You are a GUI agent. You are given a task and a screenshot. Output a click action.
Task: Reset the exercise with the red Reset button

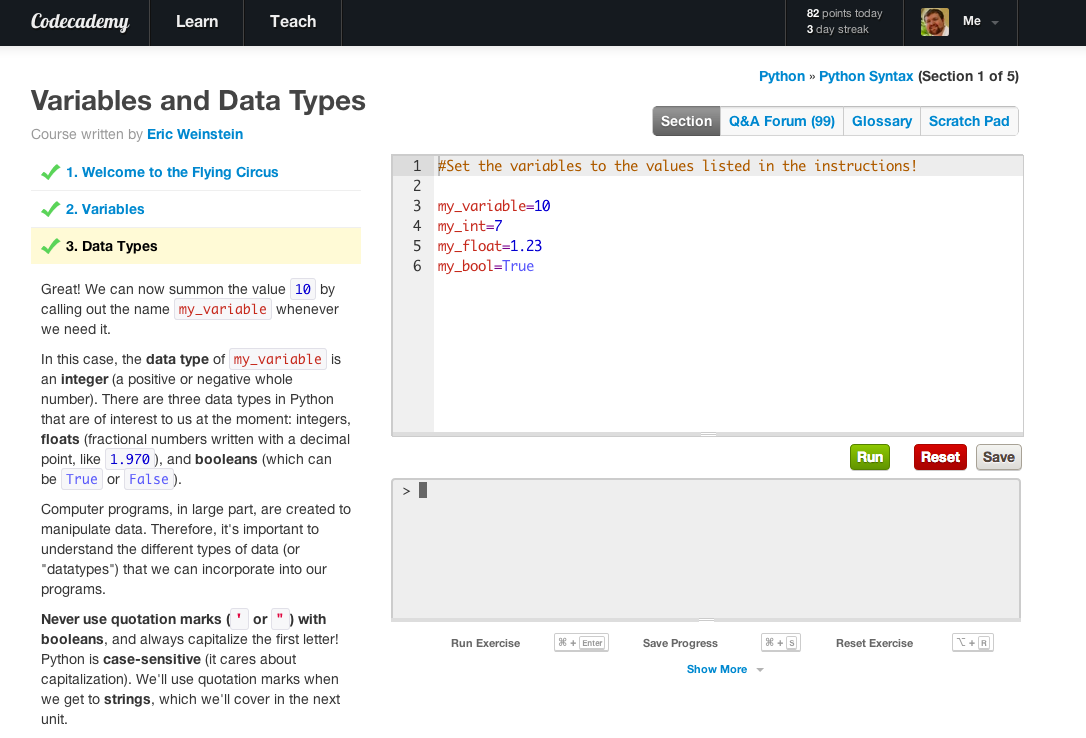click(x=939, y=457)
